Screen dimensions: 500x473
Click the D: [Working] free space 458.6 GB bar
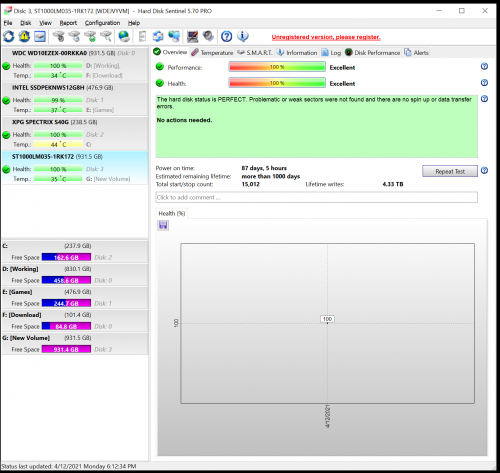66,280
